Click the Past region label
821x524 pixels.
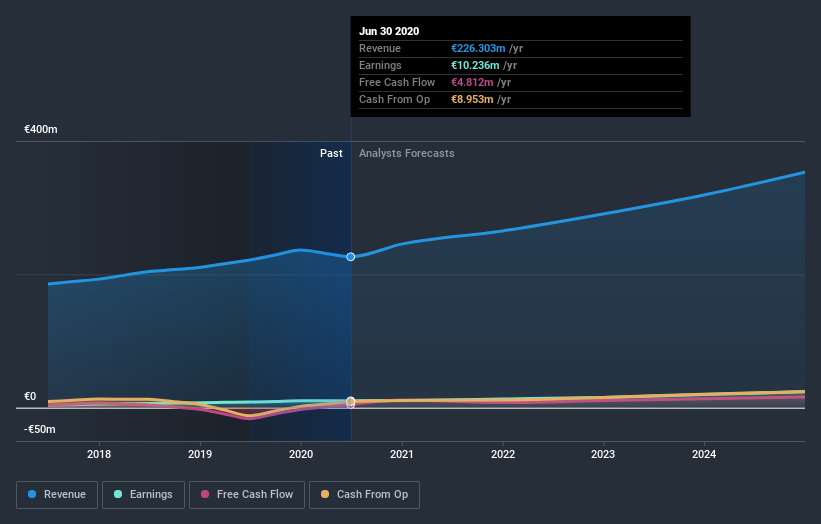(x=331, y=153)
